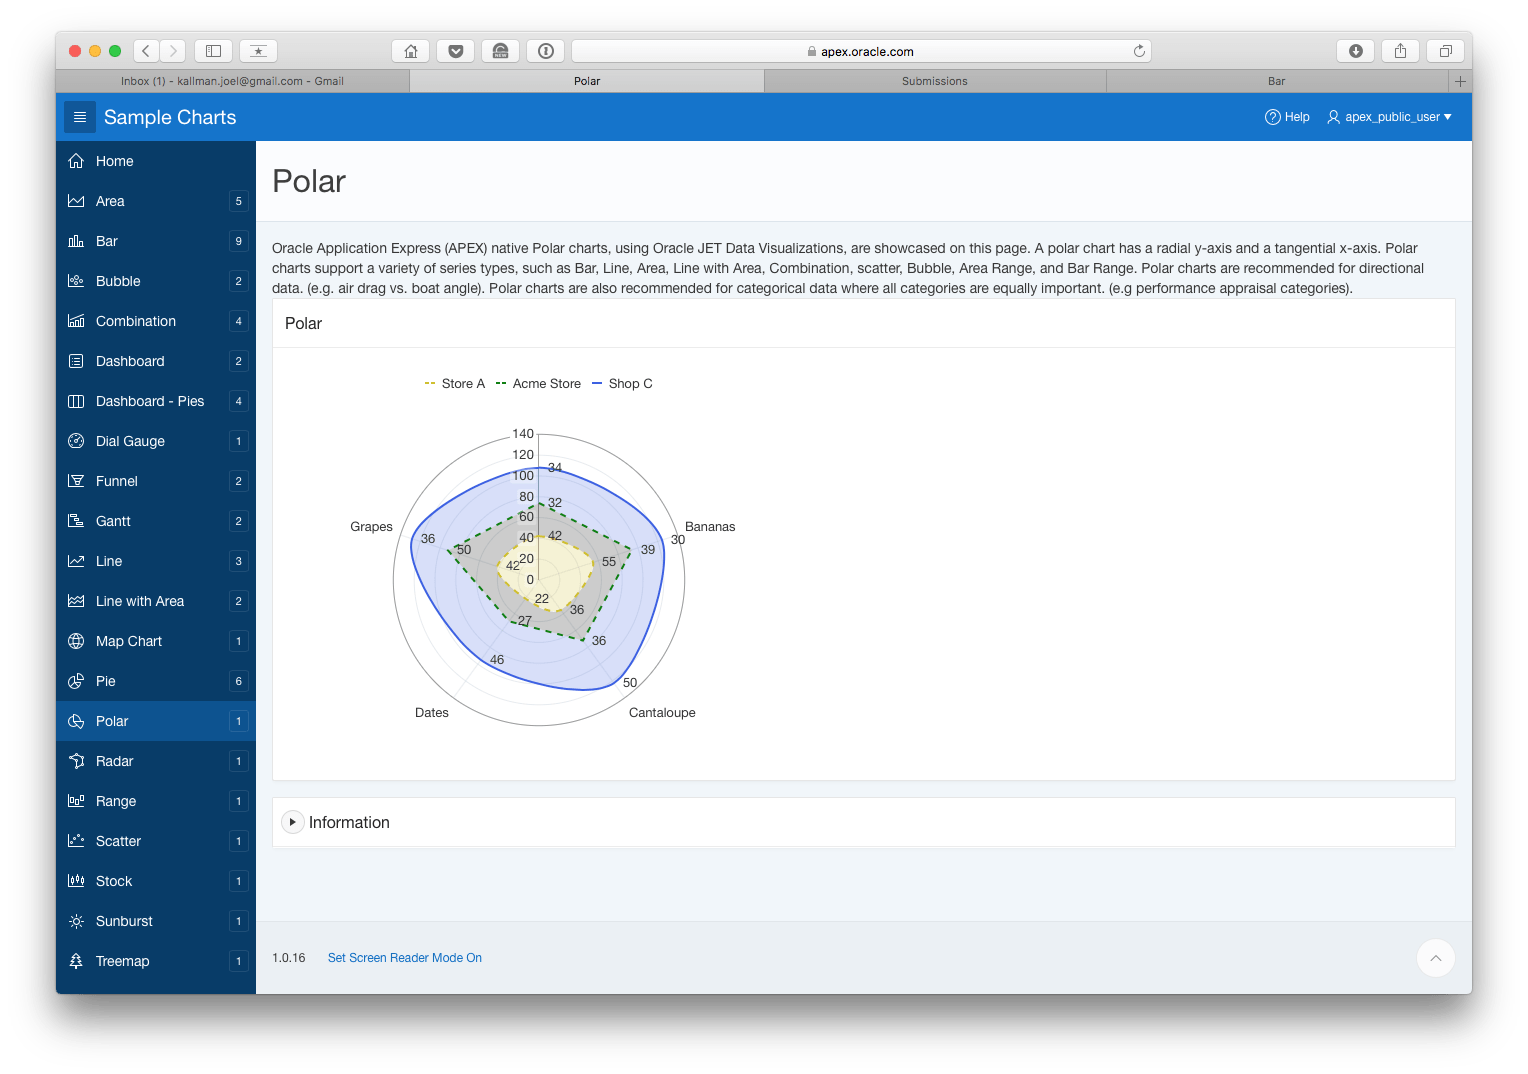1528x1074 pixels.
Task: Open a new Safari tab
Action: tap(1460, 81)
